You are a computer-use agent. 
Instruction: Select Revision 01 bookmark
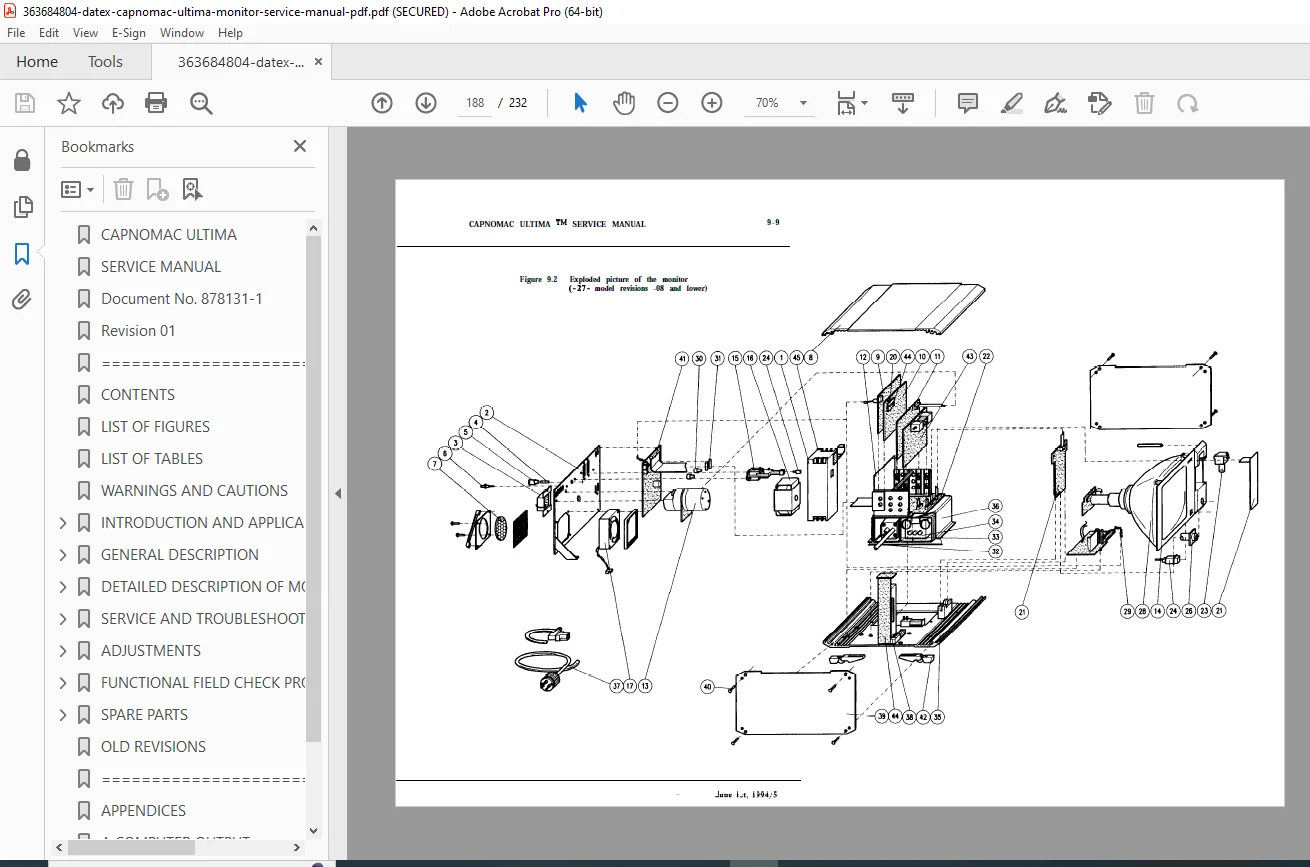point(138,331)
